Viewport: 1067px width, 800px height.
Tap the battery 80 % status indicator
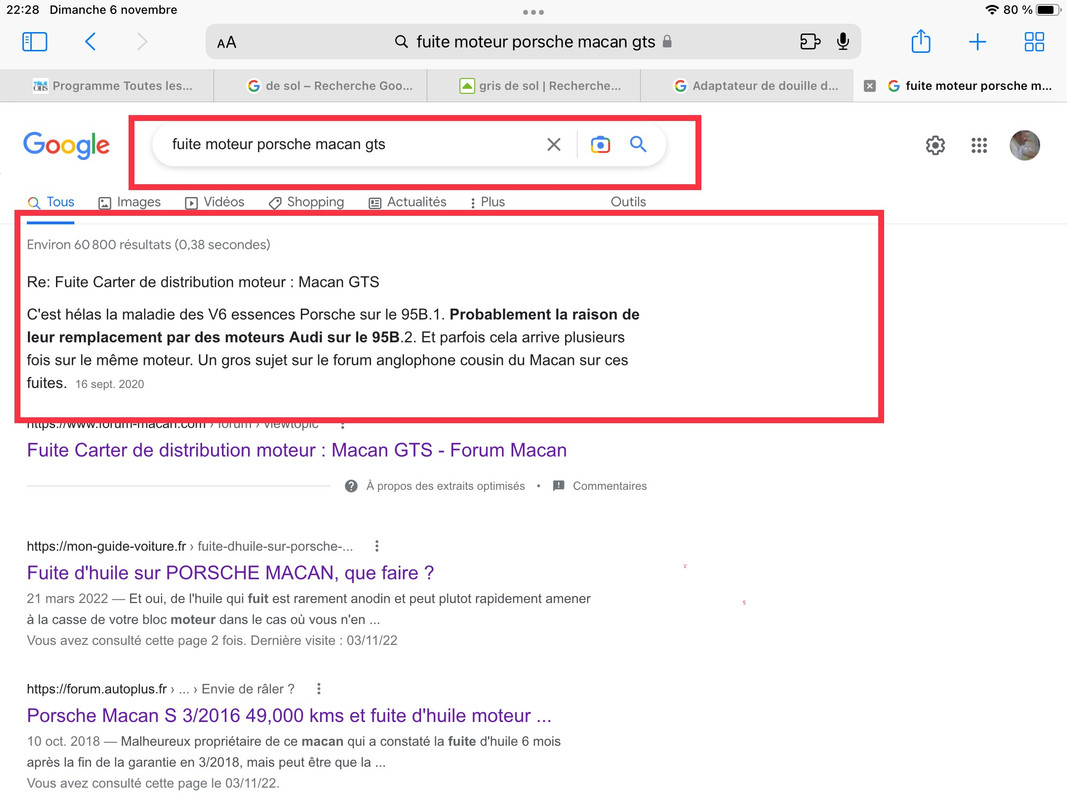click(1031, 10)
